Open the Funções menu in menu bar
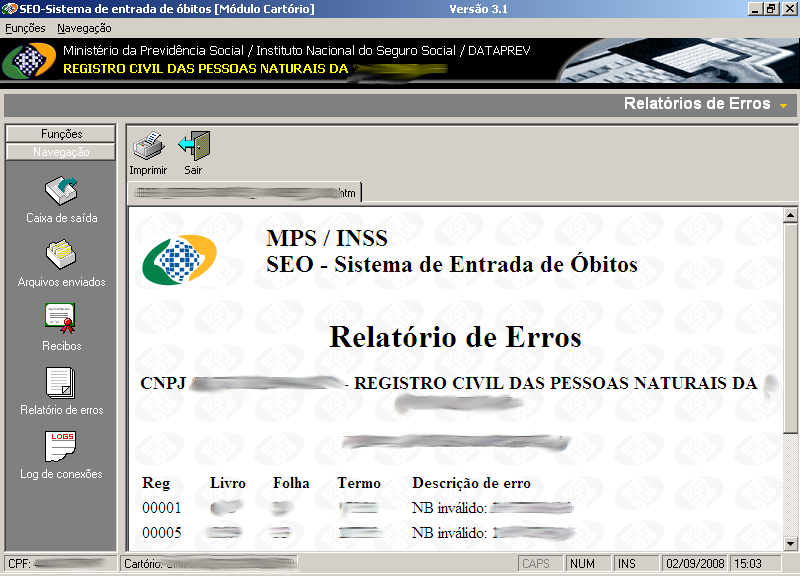The image size is (800, 576). [x=25, y=28]
